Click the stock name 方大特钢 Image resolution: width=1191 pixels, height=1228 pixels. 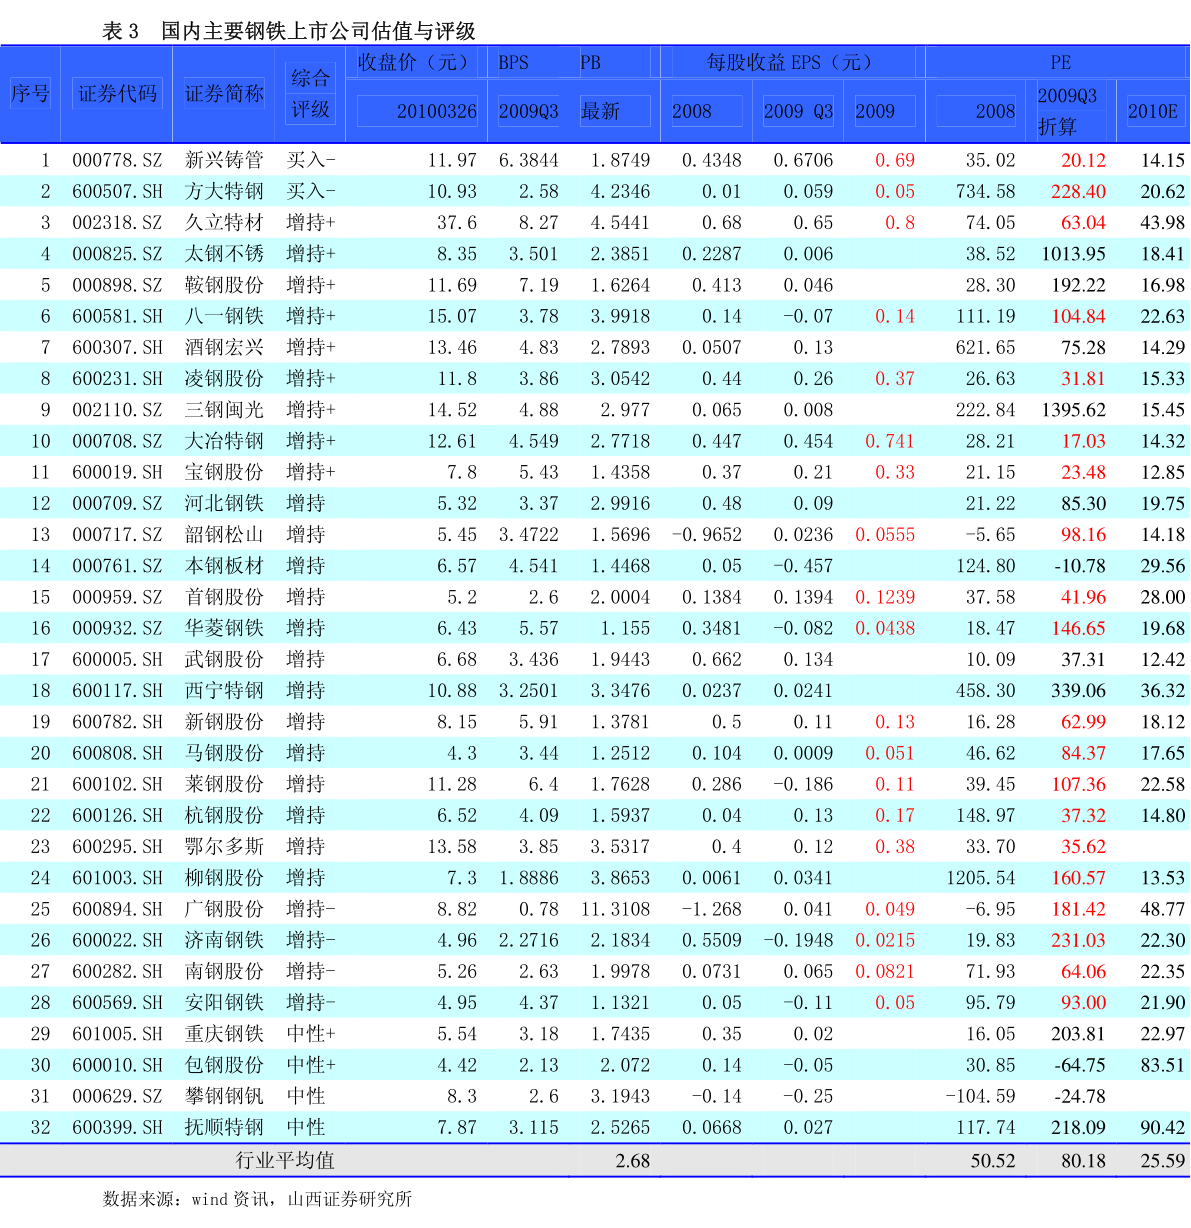click(224, 191)
